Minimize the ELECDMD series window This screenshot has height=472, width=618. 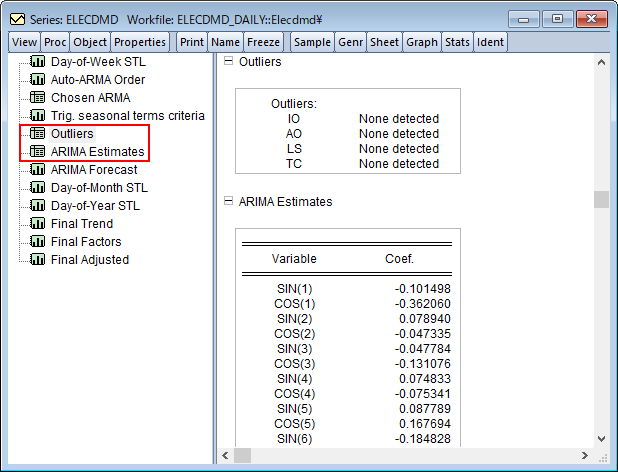click(523, 19)
